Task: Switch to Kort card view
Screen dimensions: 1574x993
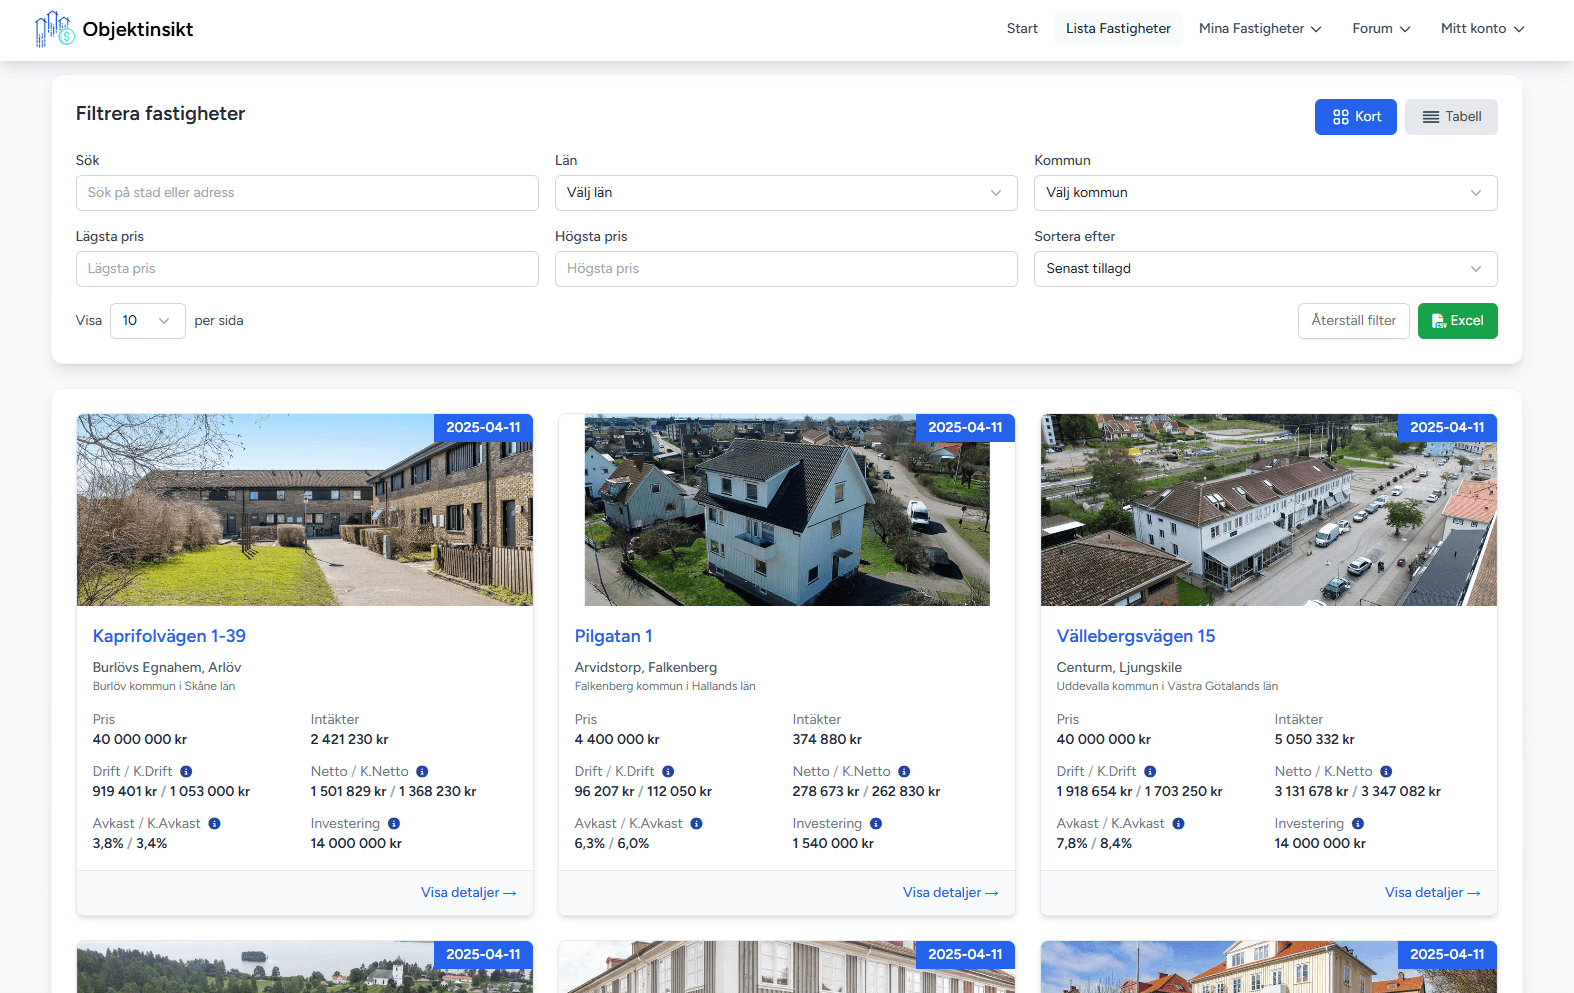Action: pyautogui.click(x=1355, y=117)
